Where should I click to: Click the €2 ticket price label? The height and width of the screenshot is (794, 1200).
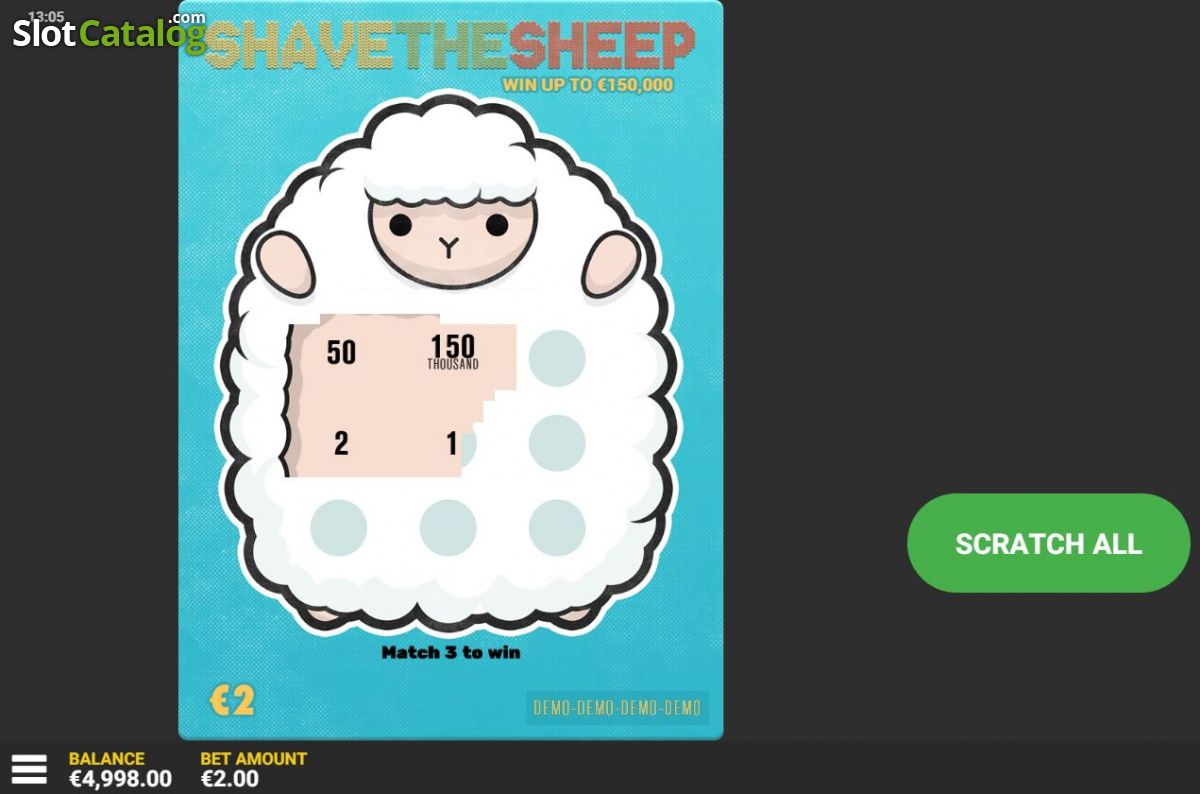[x=232, y=701]
